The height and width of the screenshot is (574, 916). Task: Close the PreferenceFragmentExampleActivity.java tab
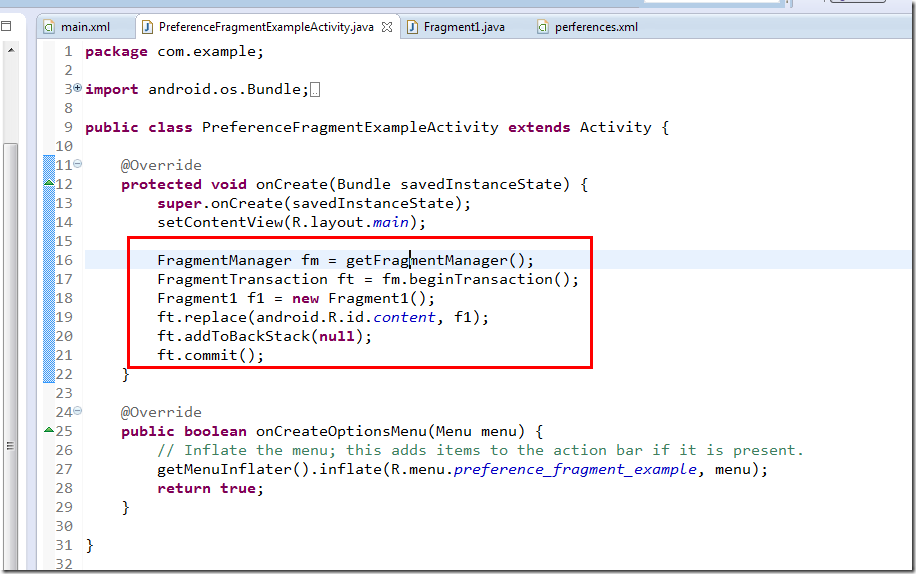point(387,27)
